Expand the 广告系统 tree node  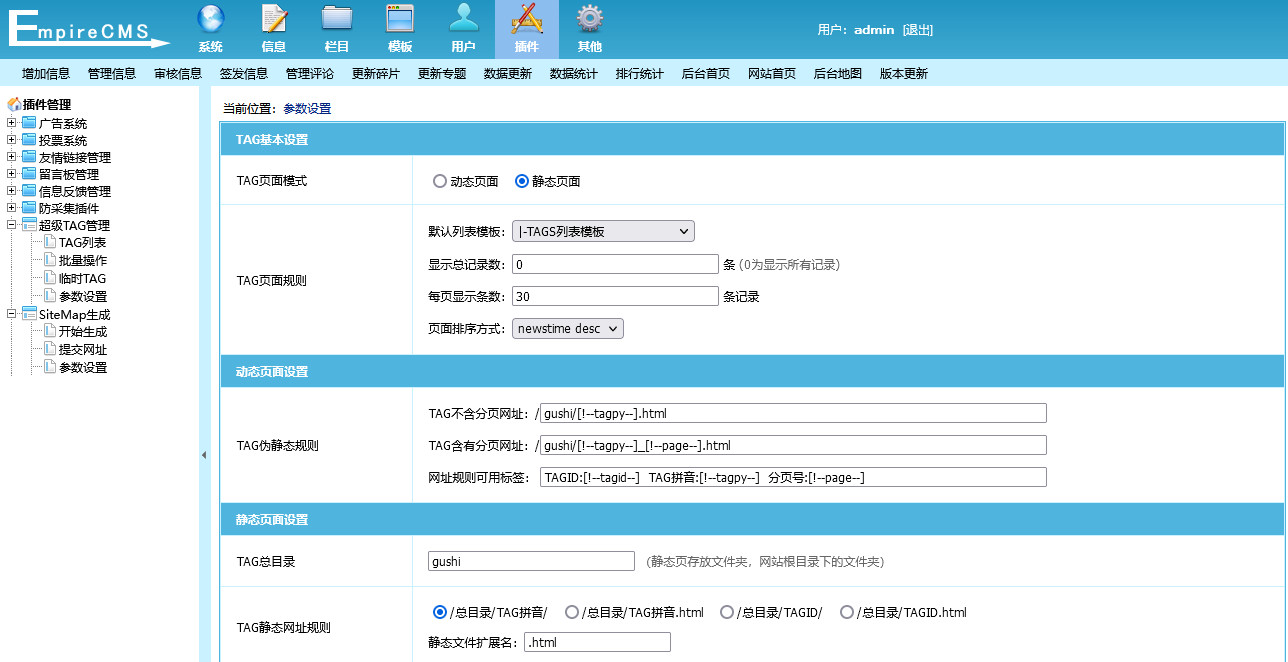pos(12,123)
